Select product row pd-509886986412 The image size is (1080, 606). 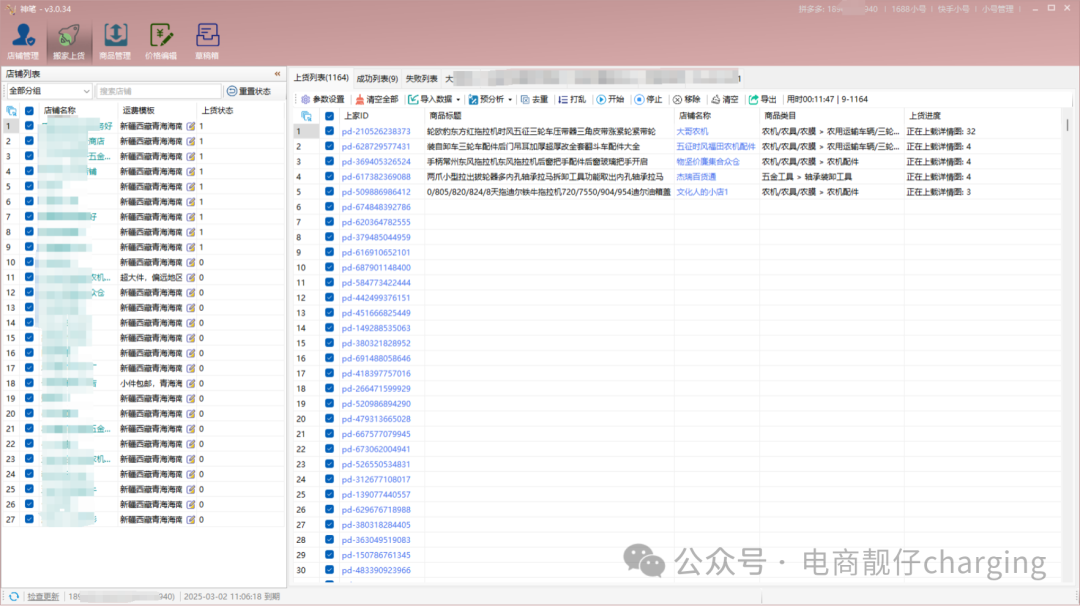678,191
